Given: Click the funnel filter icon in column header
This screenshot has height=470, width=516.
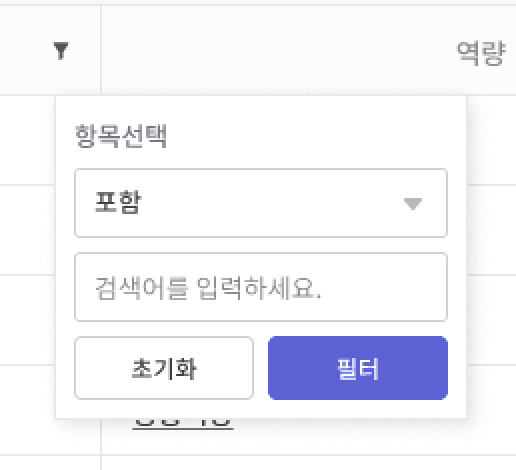Looking at the screenshot, I should (61, 51).
